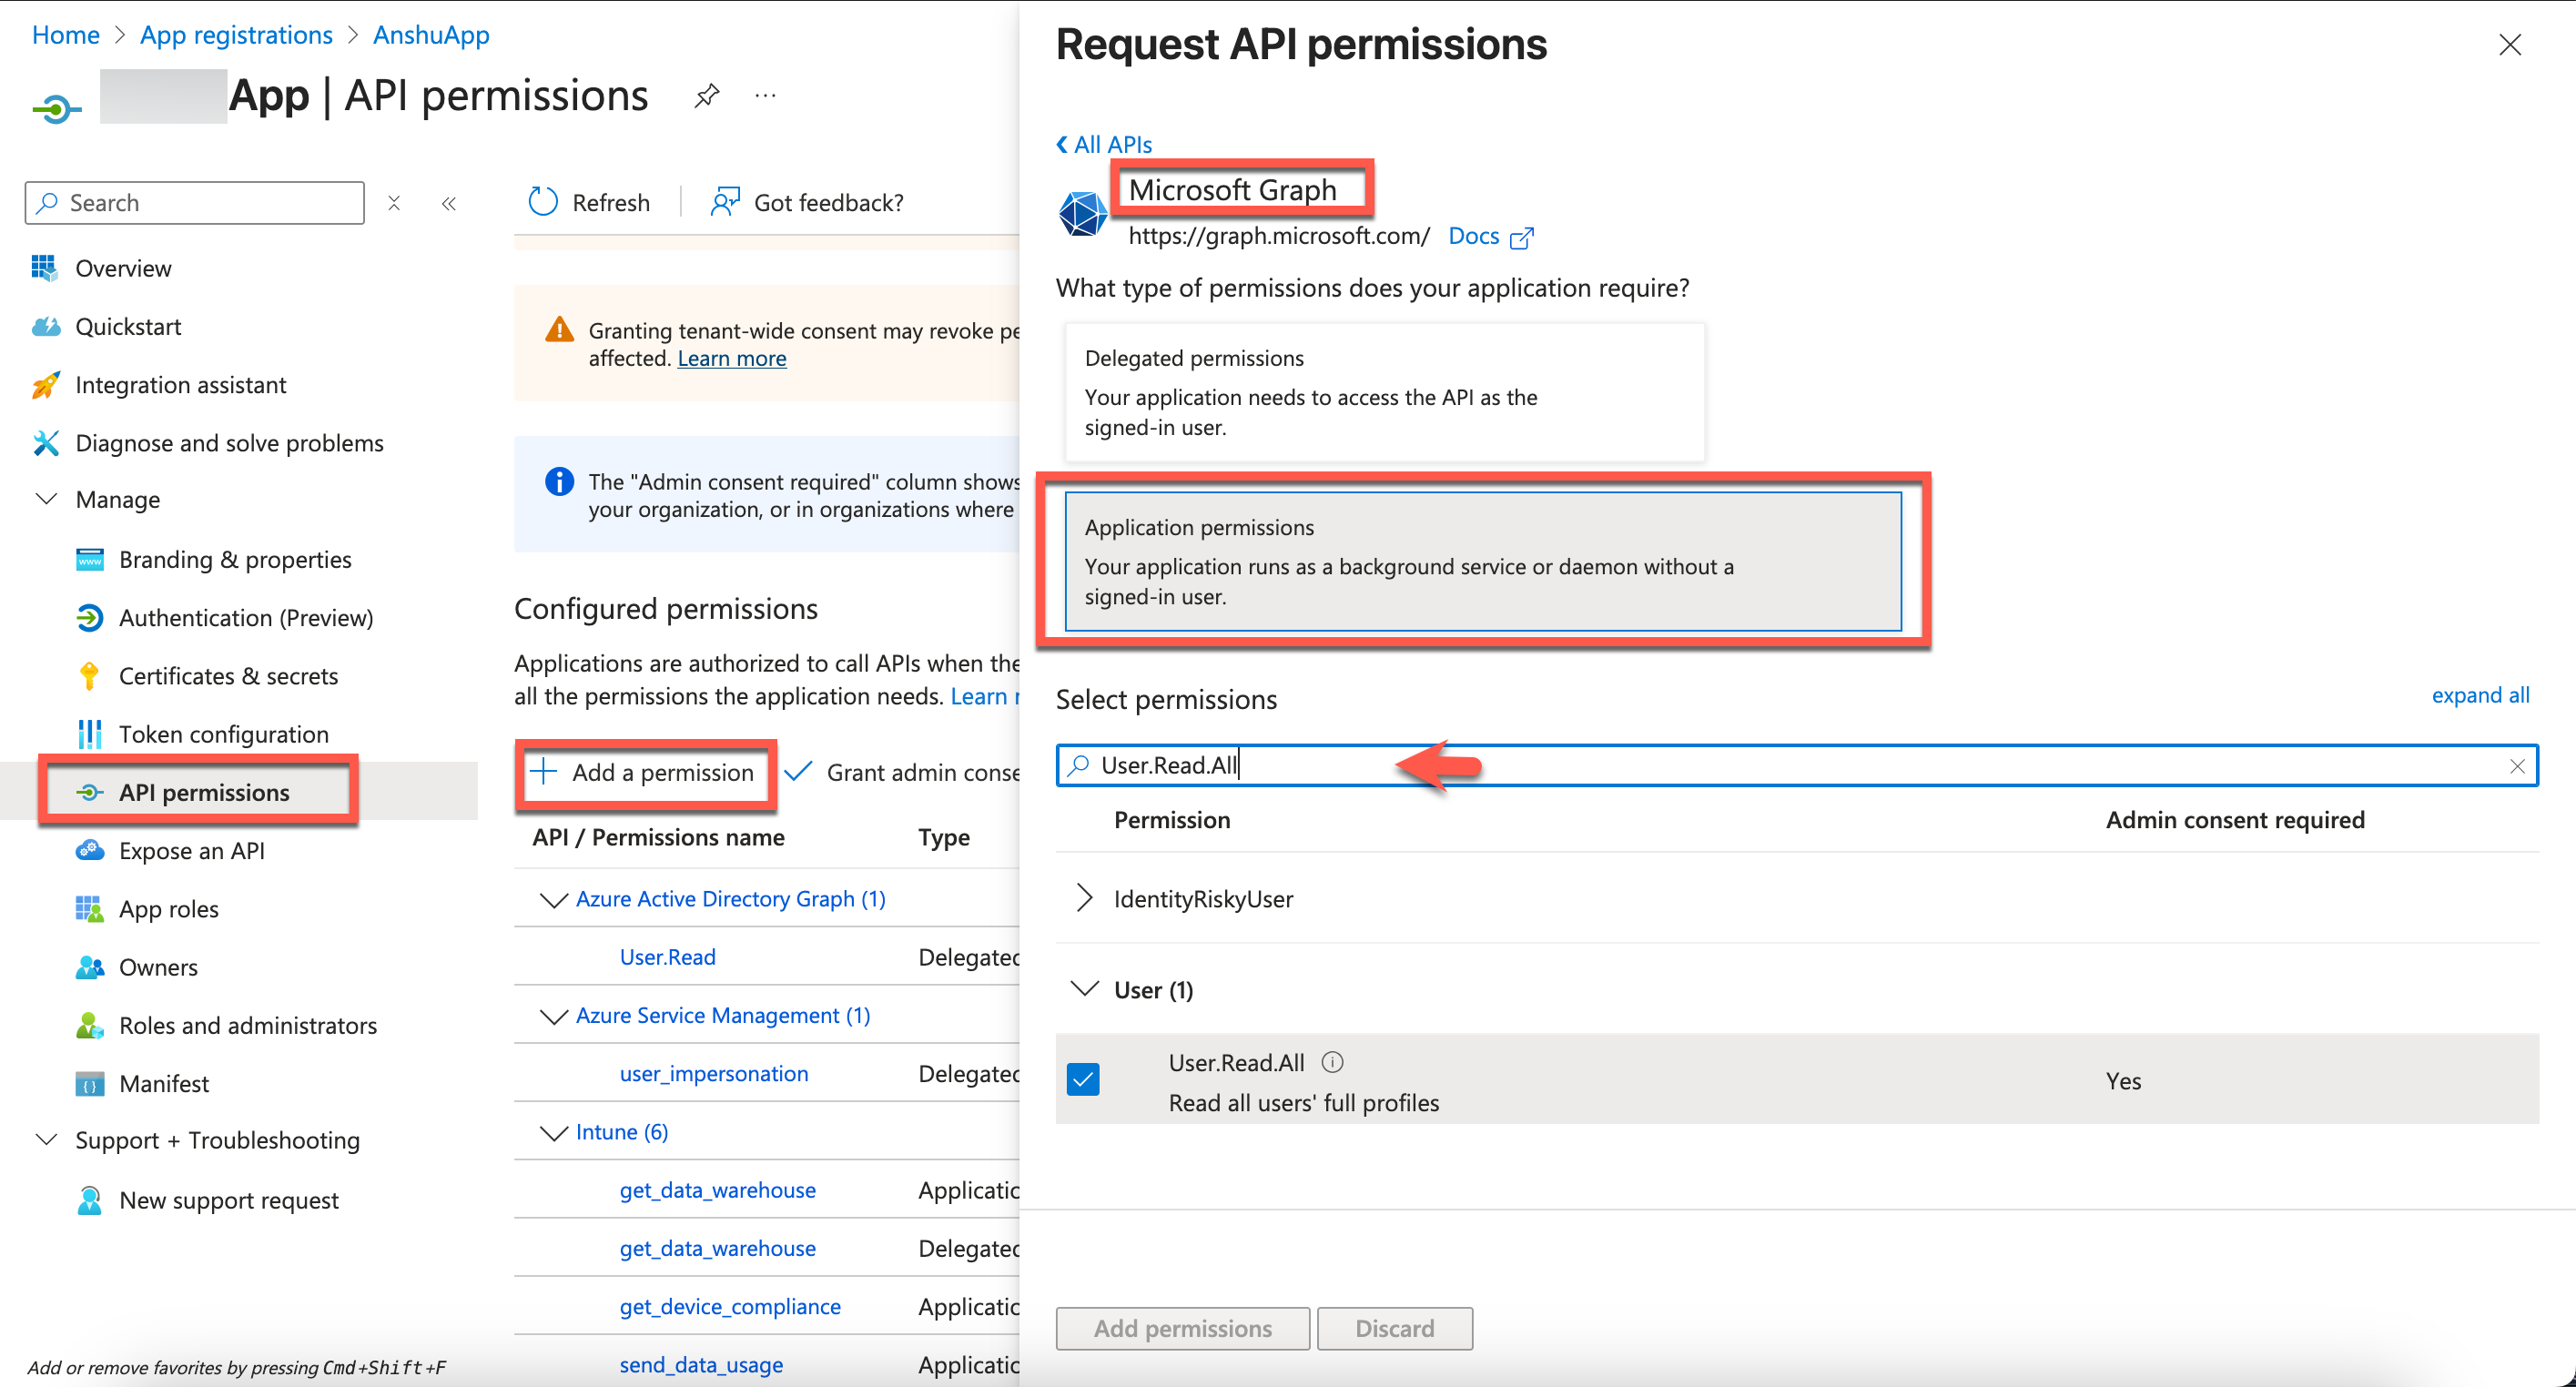Collapse the User (1) permission group
This screenshot has width=2576, height=1387.
tap(1084, 989)
